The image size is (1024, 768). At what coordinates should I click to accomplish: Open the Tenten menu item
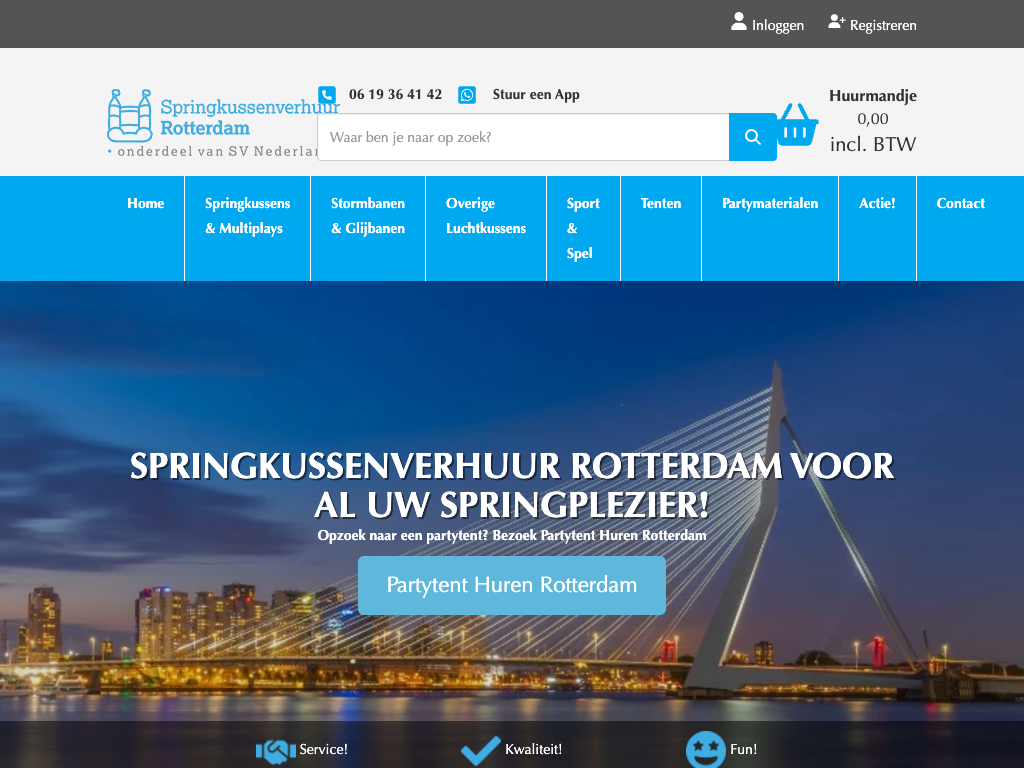pyautogui.click(x=661, y=203)
